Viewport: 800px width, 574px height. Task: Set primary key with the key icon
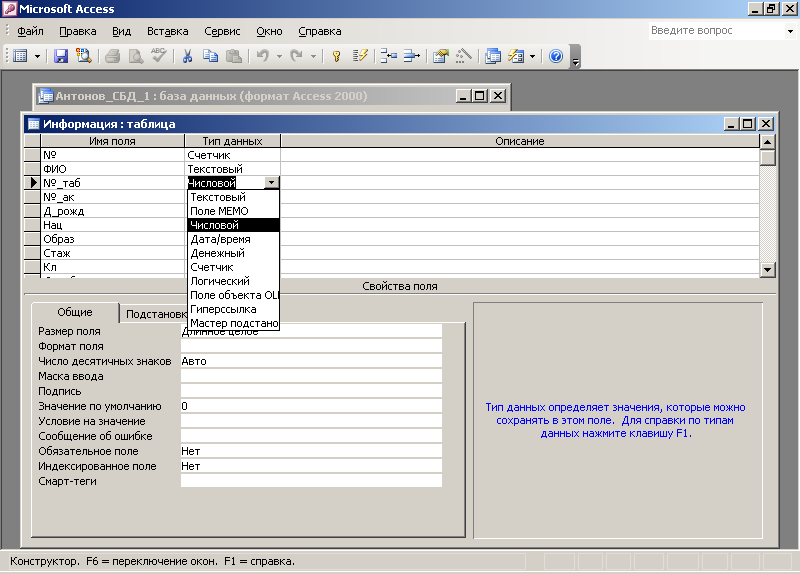(x=336, y=56)
